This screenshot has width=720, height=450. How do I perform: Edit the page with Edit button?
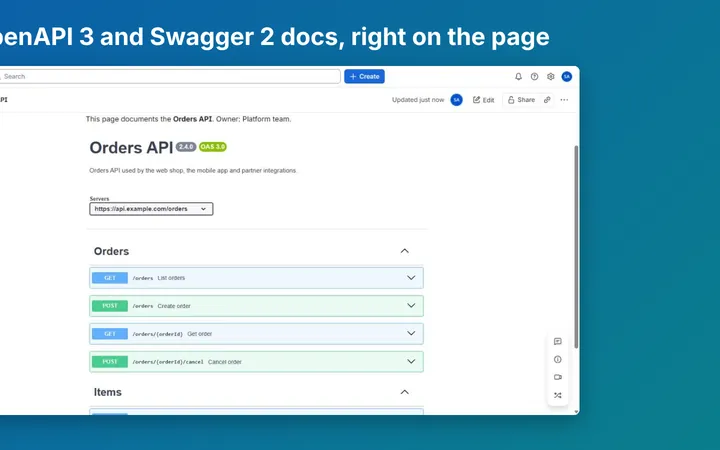(484, 100)
